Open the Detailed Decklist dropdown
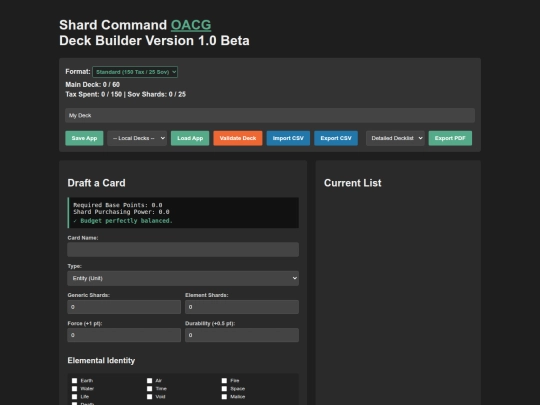Image resolution: width=540 pixels, height=405 pixels. click(x=395, y=138)
